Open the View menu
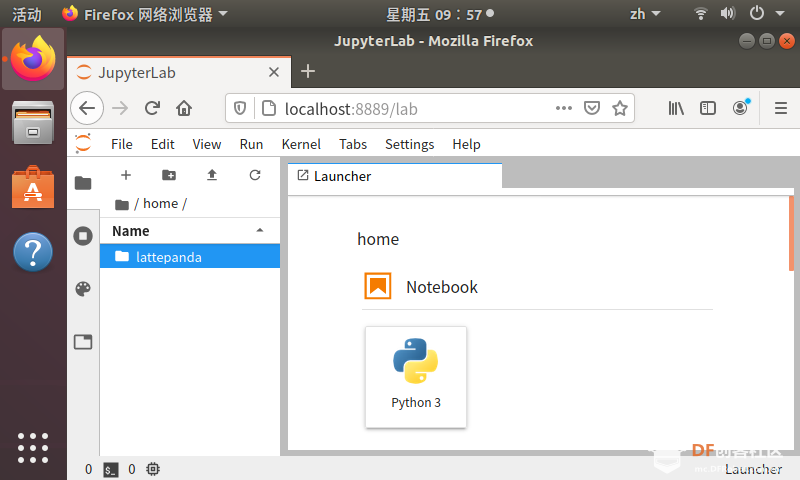 [207, 144]
